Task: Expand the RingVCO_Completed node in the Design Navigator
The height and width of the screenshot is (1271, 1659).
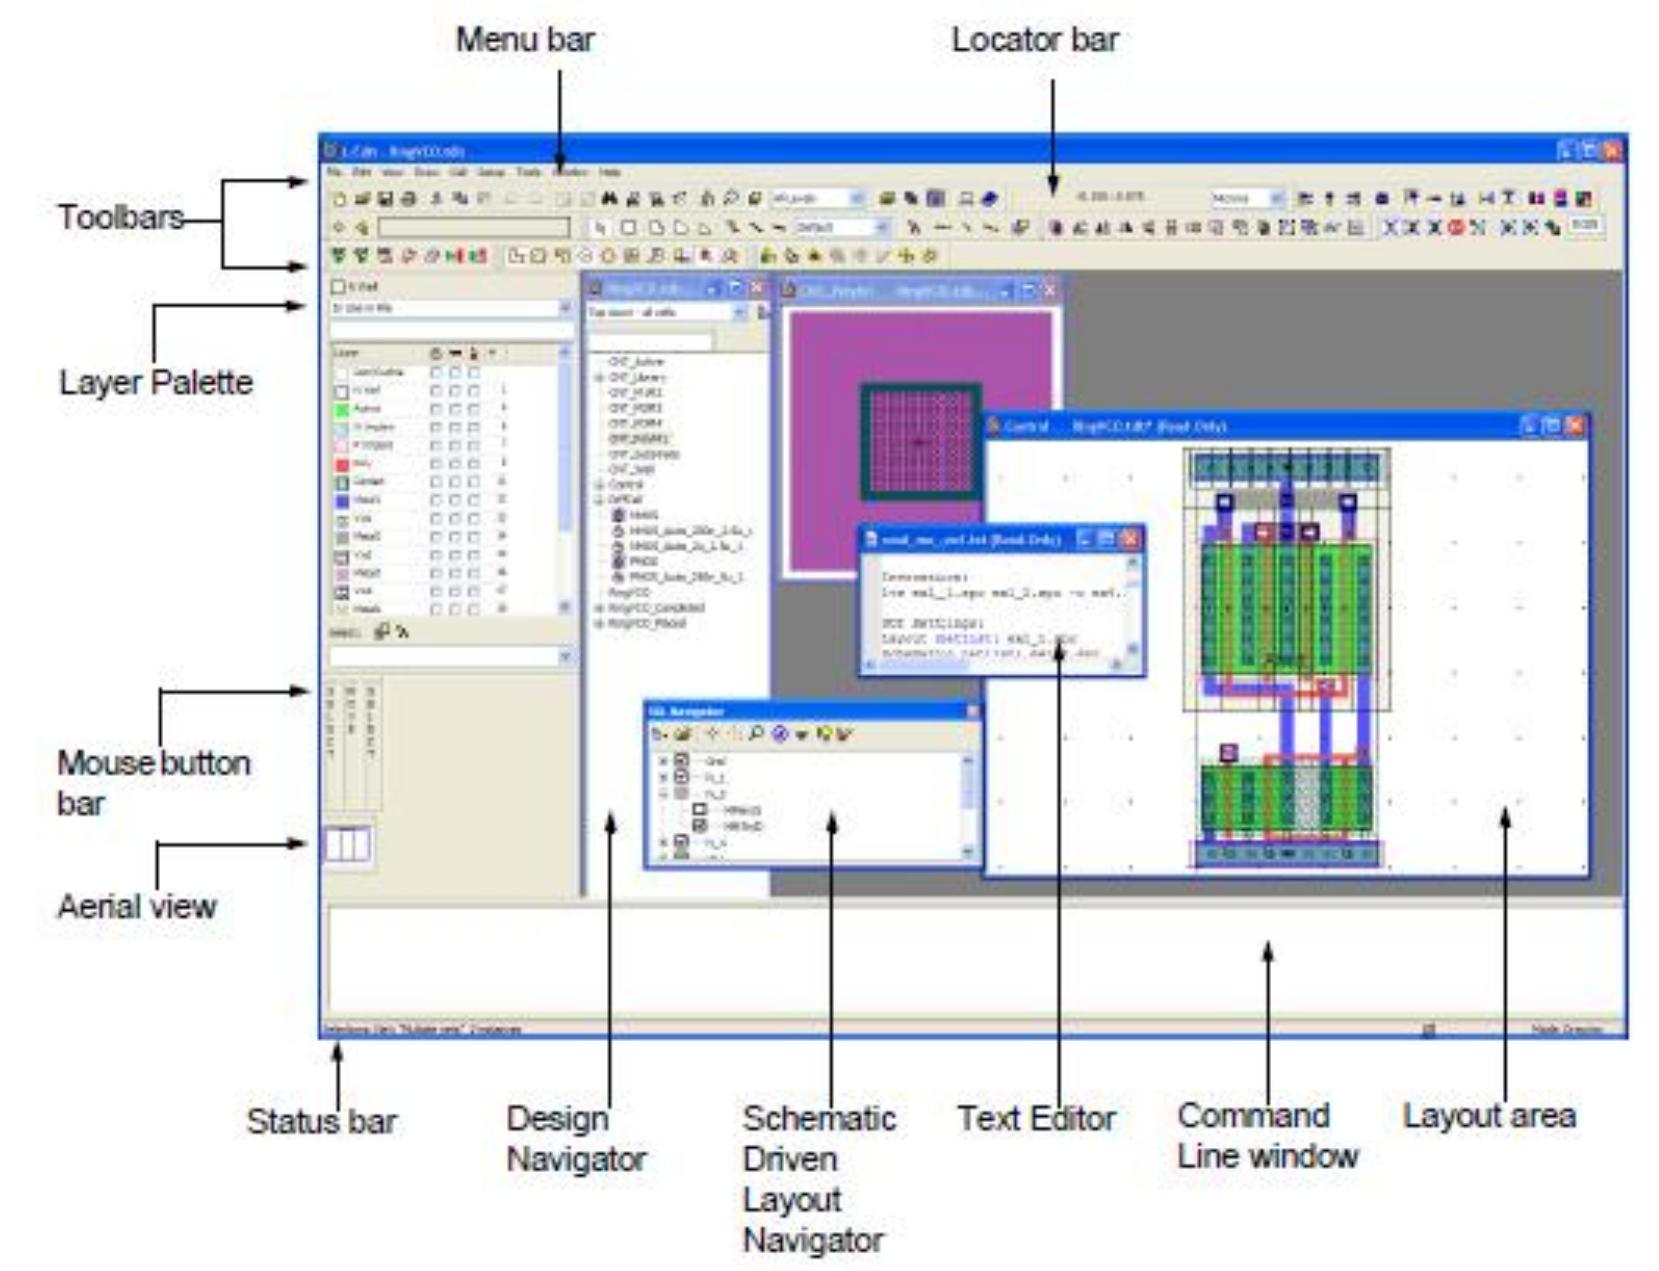Action: click(598, 609)
